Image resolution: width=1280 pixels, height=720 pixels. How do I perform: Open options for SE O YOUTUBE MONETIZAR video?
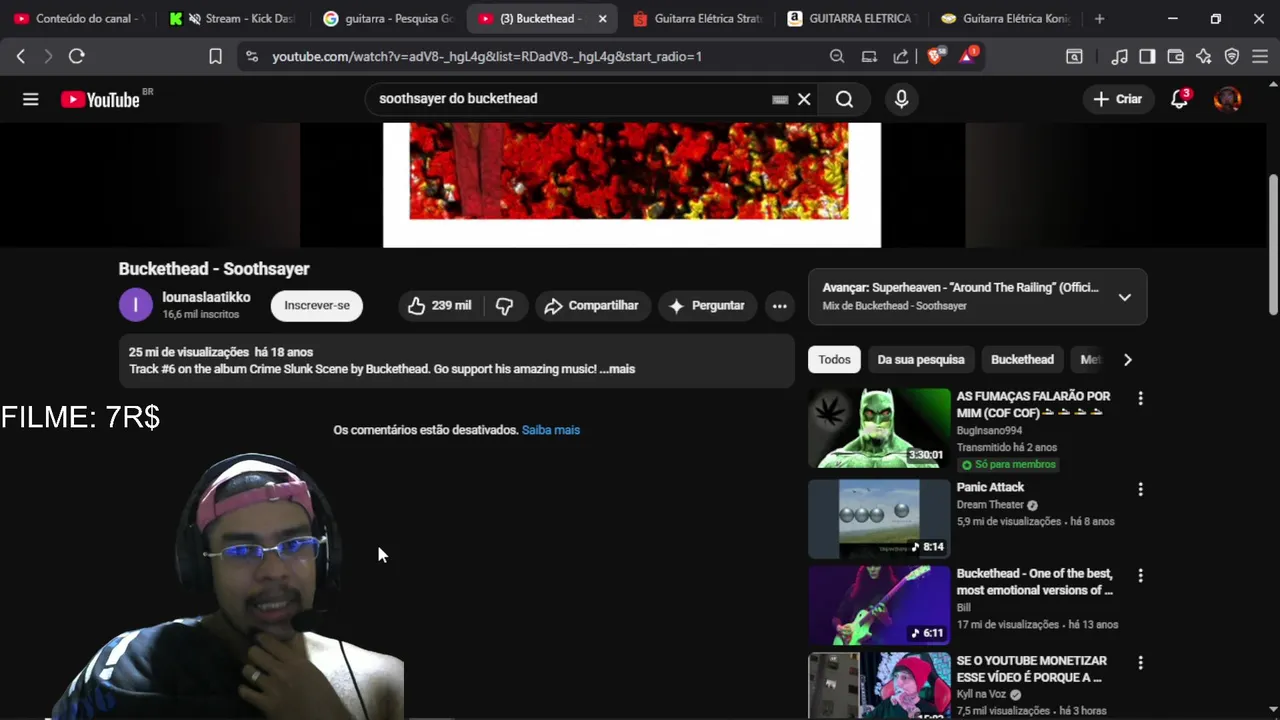(x=1140, y=662)
